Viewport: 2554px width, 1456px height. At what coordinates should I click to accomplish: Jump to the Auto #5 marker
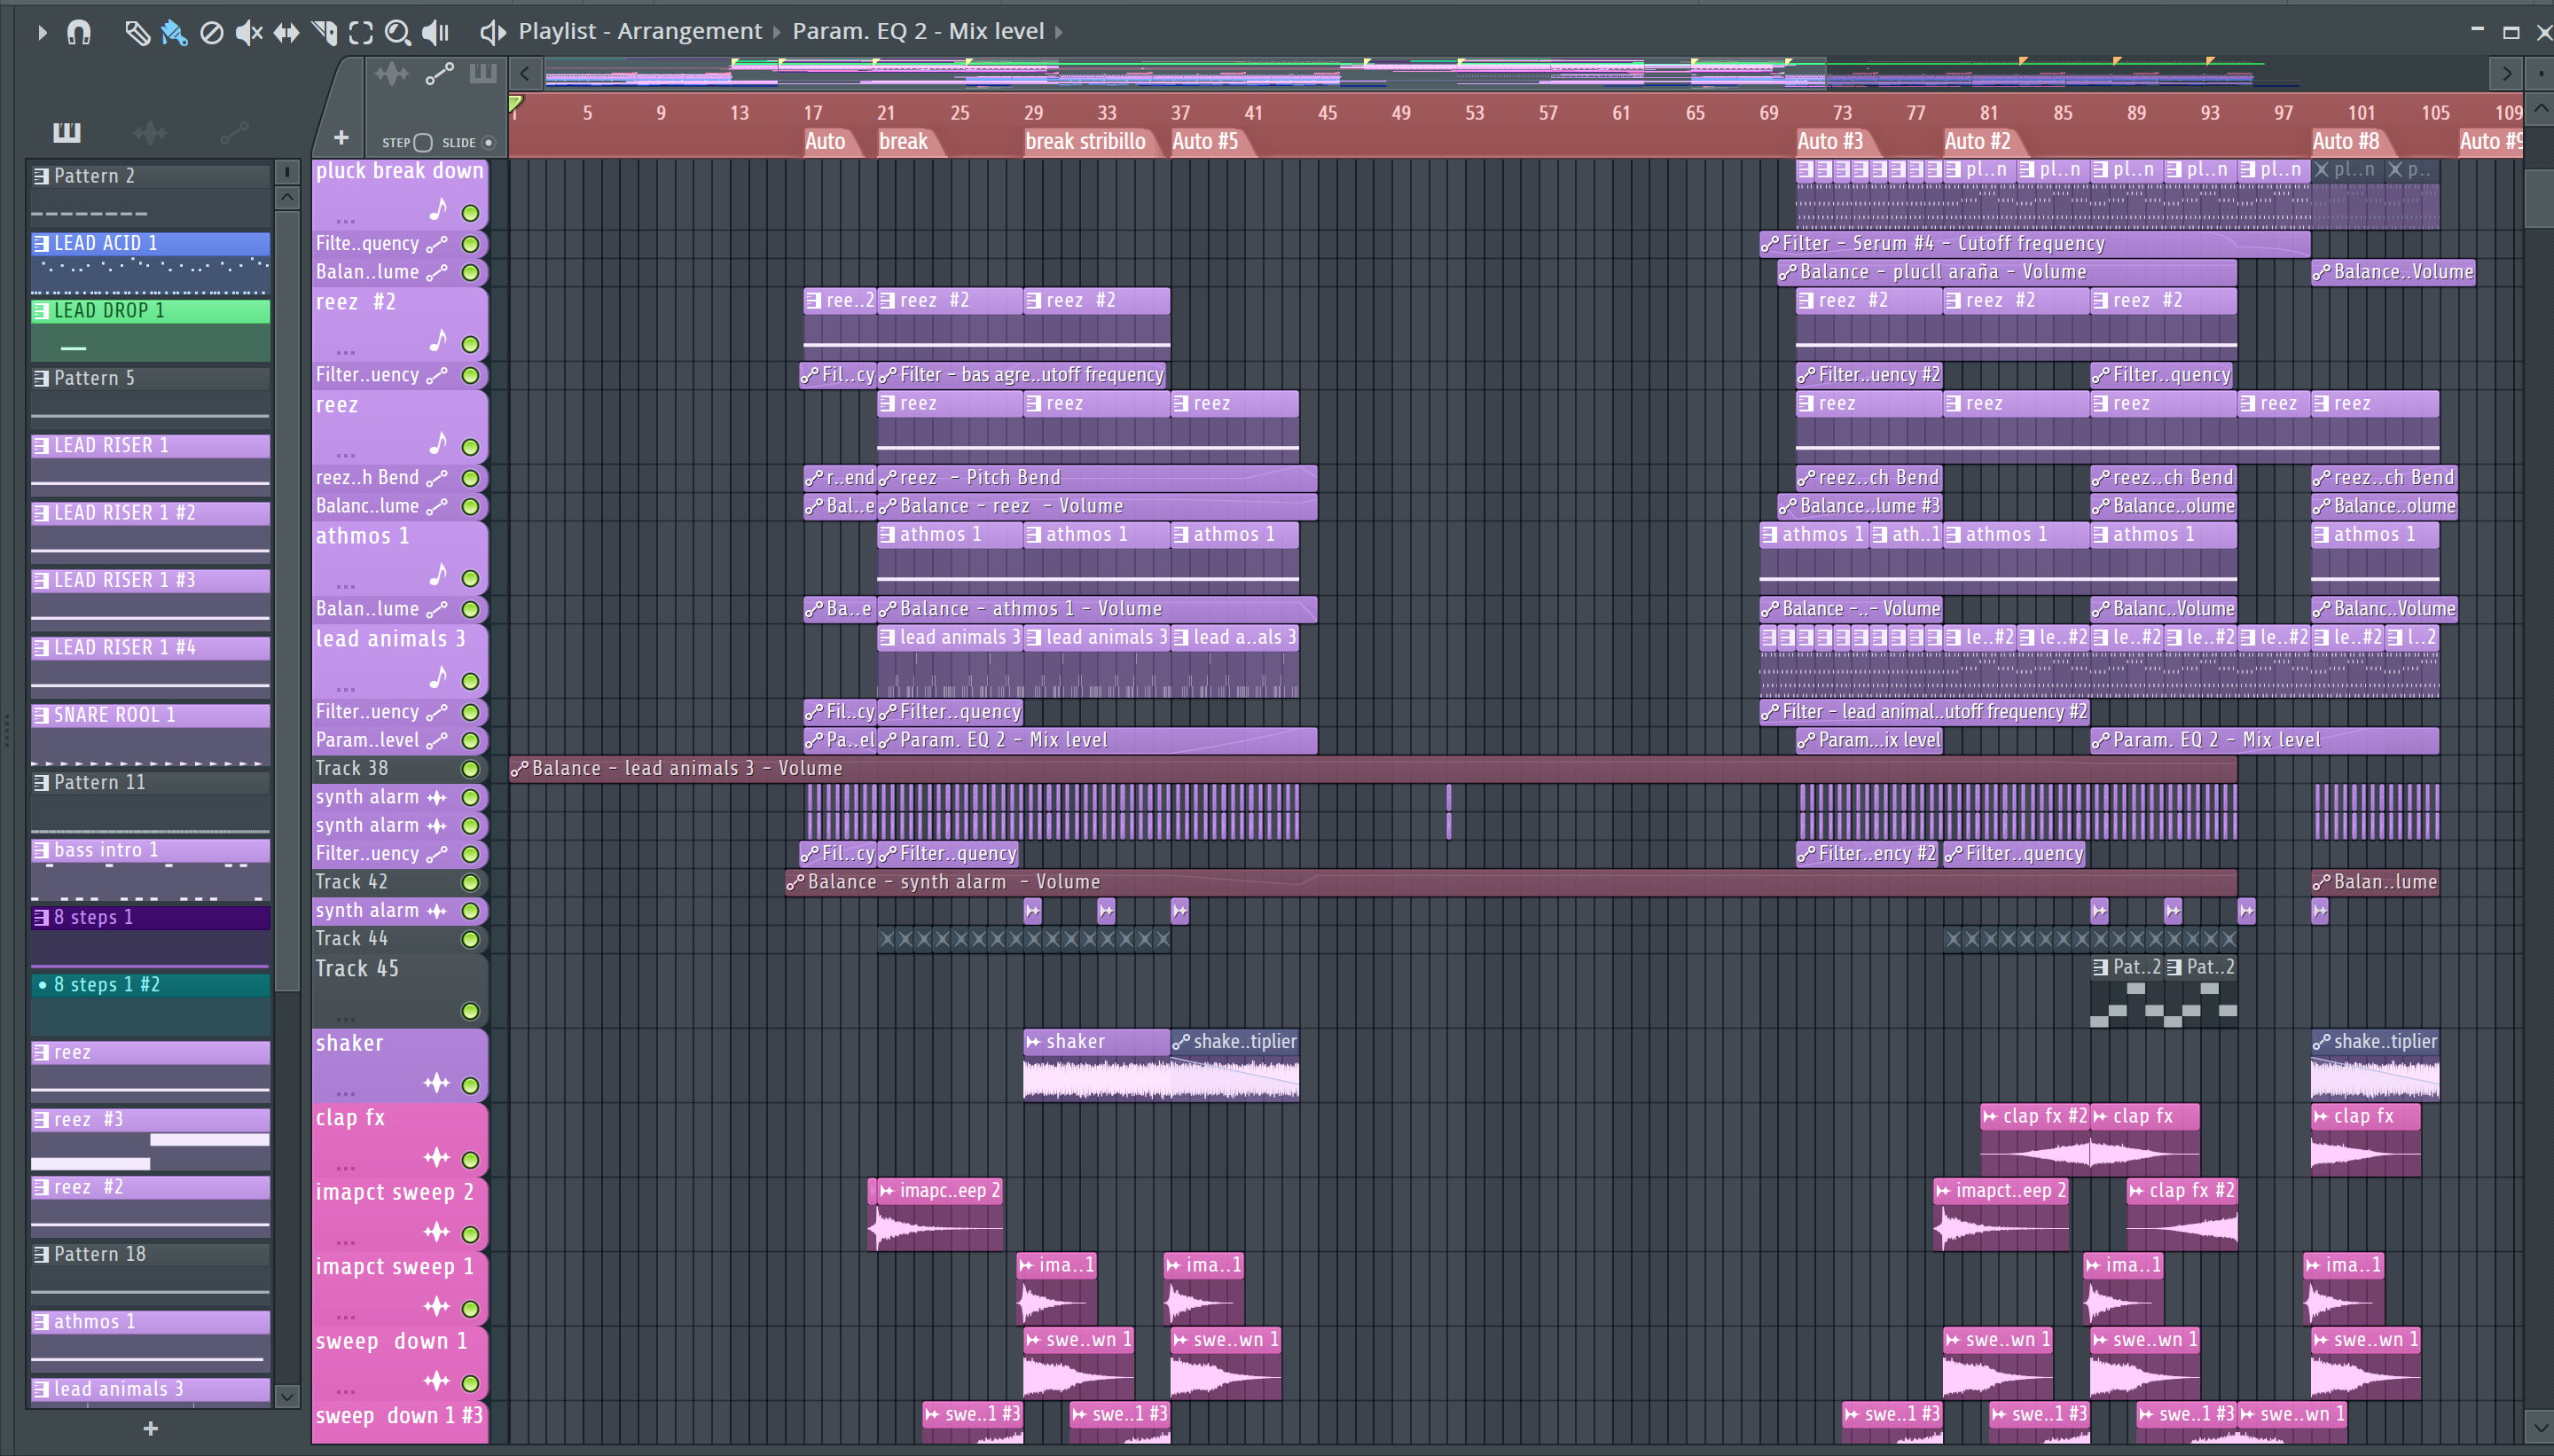(x=1205, y=141)
